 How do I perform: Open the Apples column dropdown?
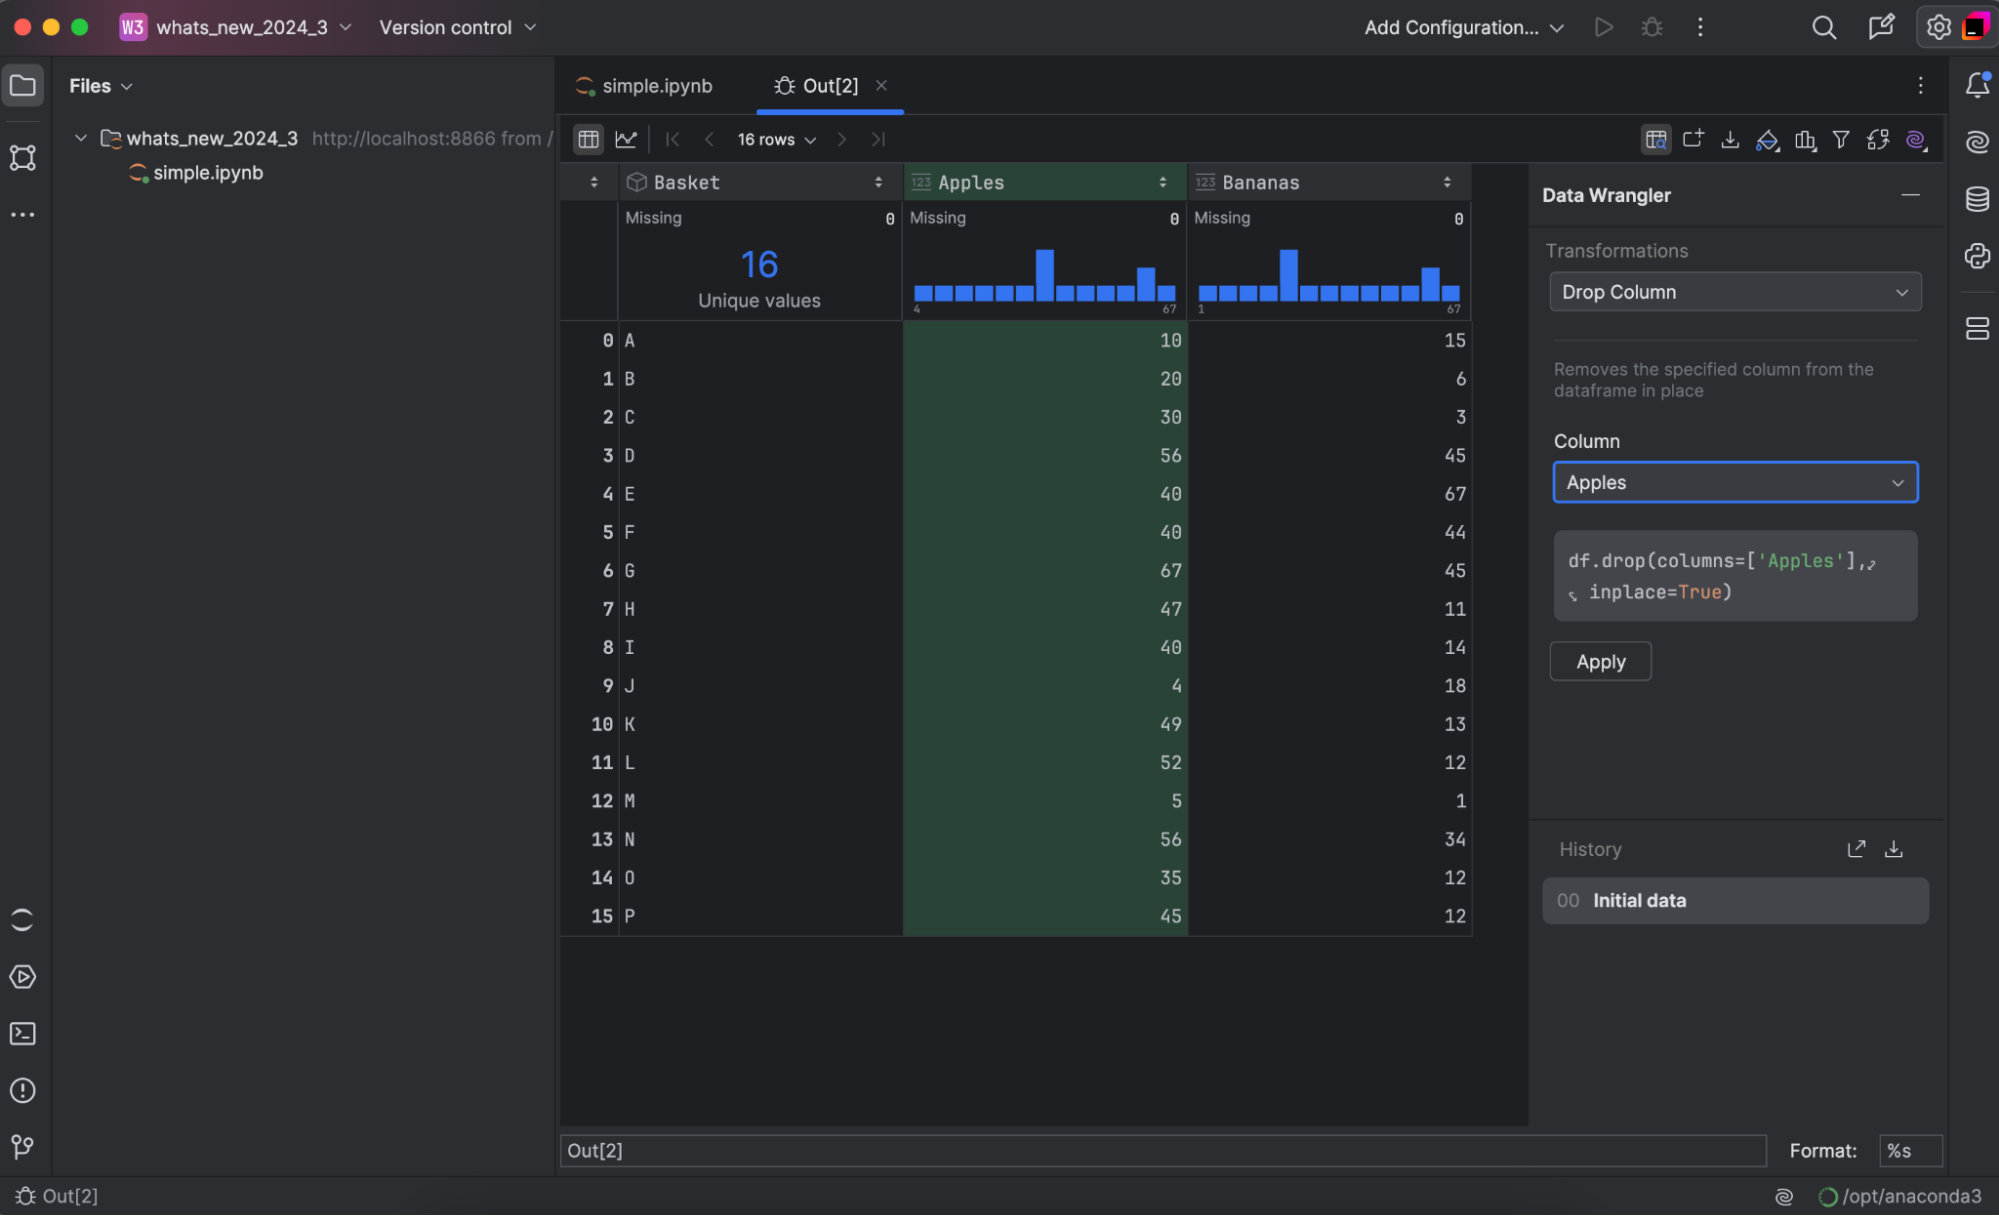(x=1735, y=483)
